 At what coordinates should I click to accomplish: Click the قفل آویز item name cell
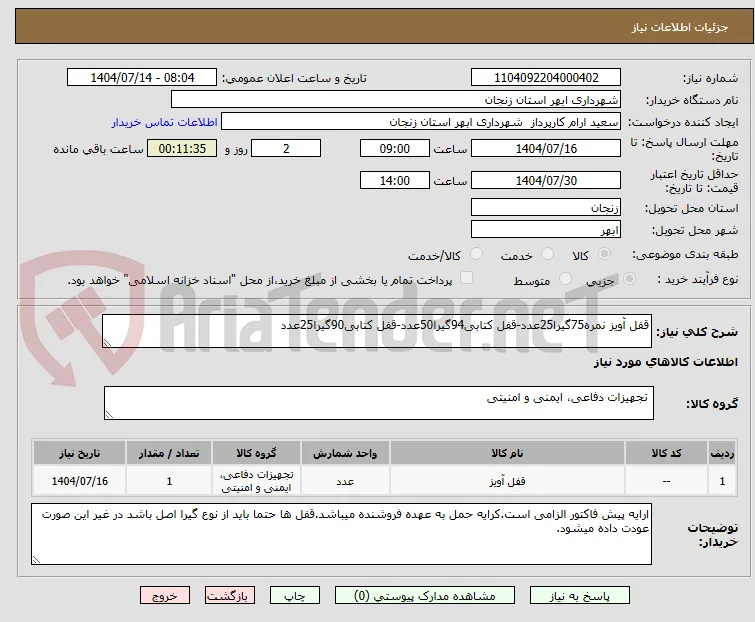(507, 481)
